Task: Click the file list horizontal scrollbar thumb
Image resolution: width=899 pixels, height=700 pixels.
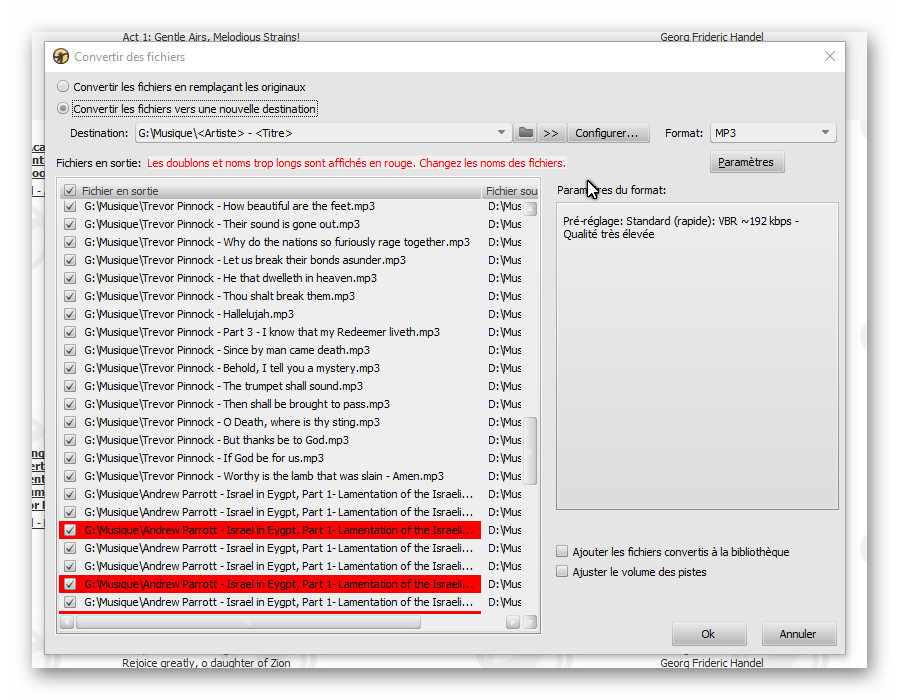Action: click(x=248, y=622)
